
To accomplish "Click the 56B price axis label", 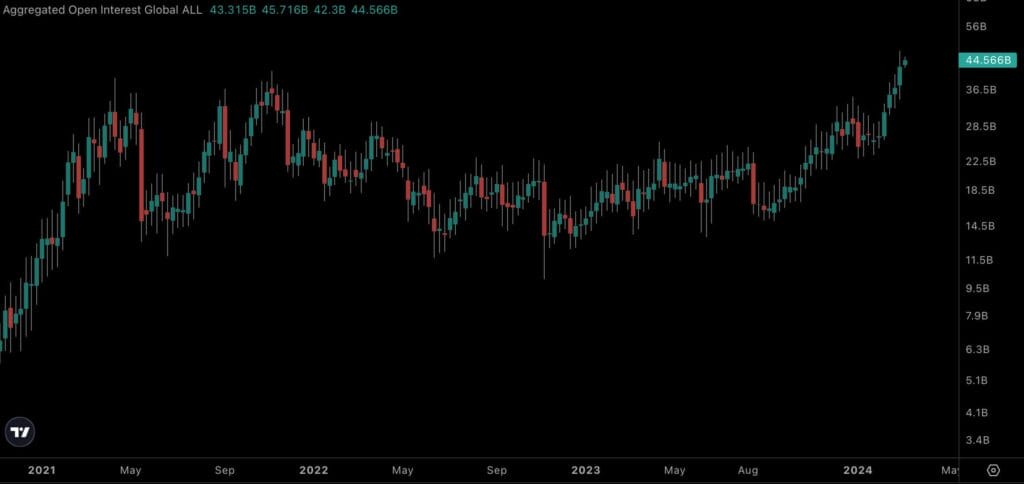I will [976, 26].
